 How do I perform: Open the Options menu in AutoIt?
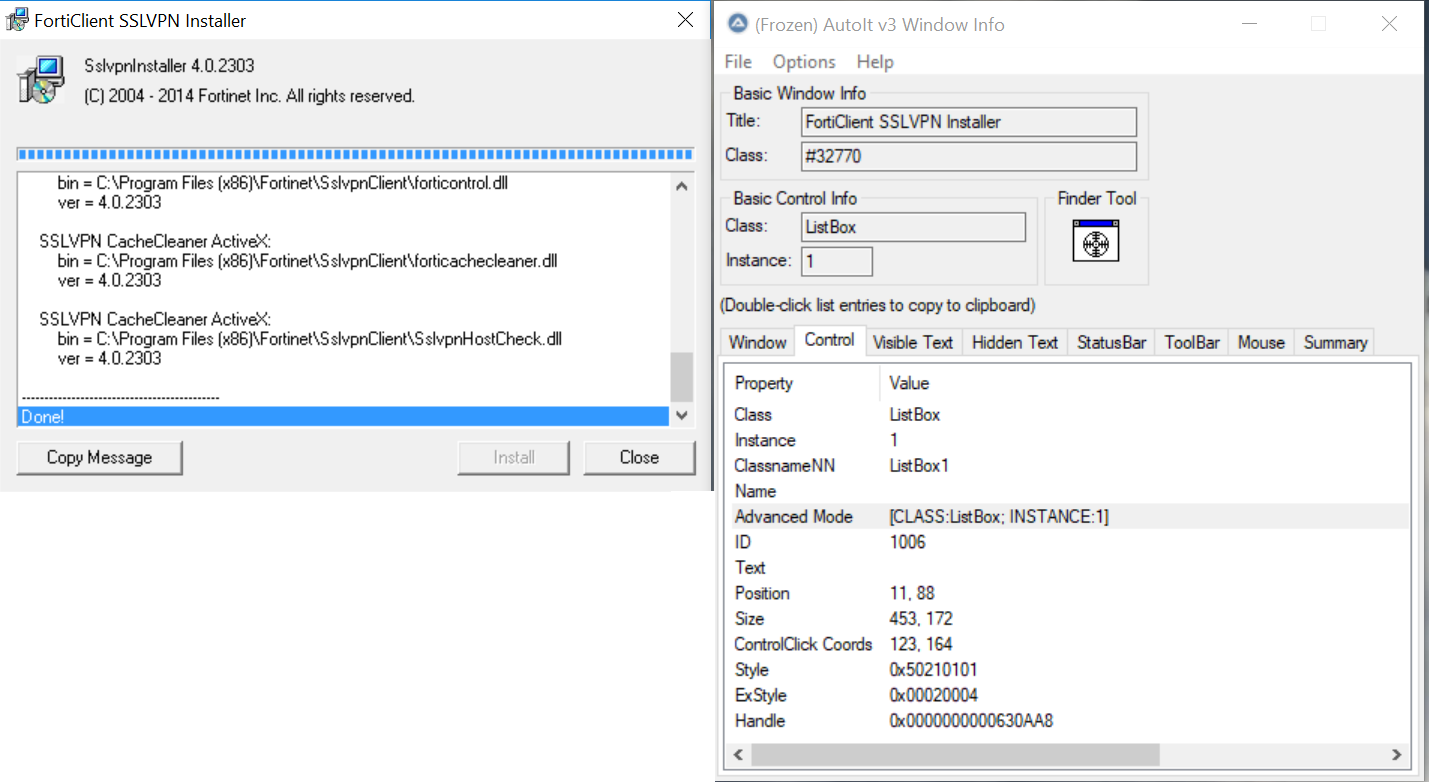click(804, 62)
